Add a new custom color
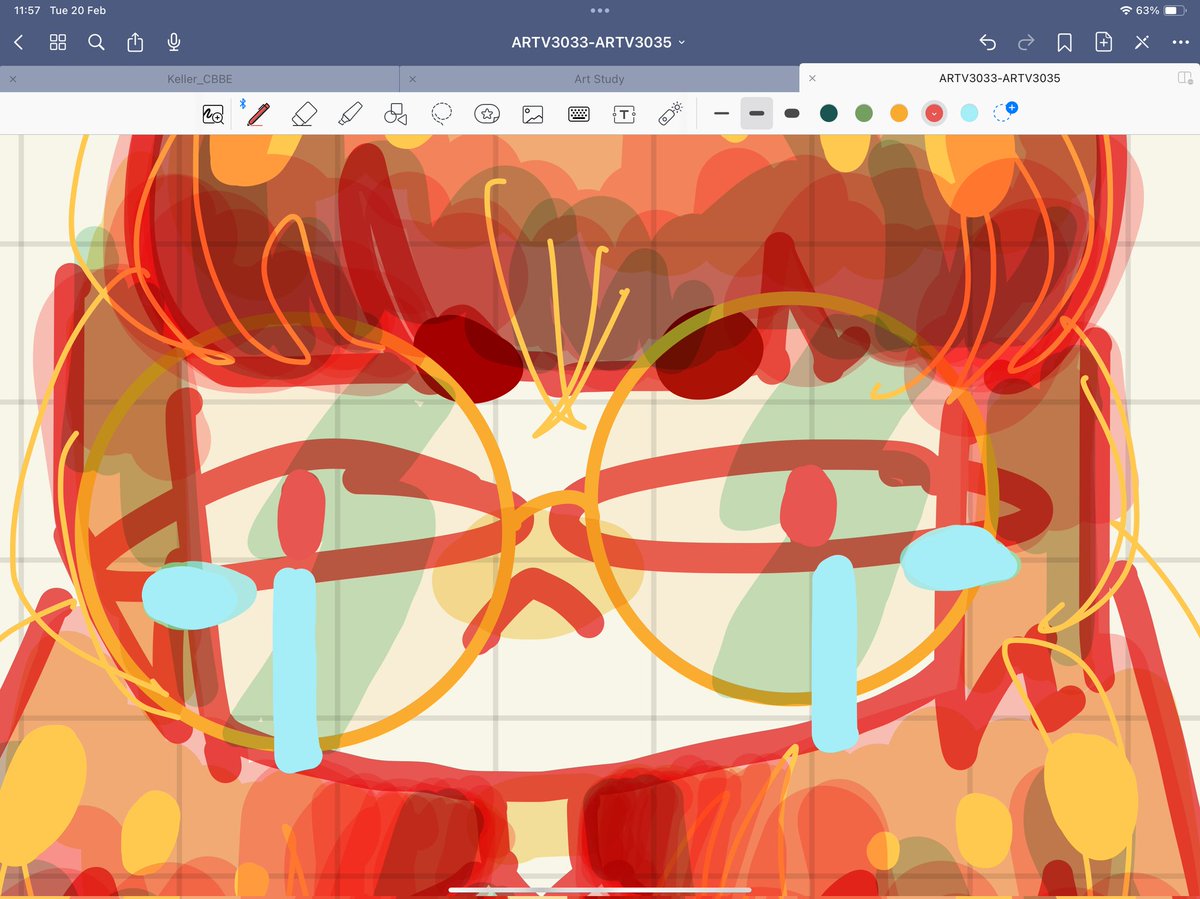The height and width of the screenshot is (899, 1200). pos(1005,113)
